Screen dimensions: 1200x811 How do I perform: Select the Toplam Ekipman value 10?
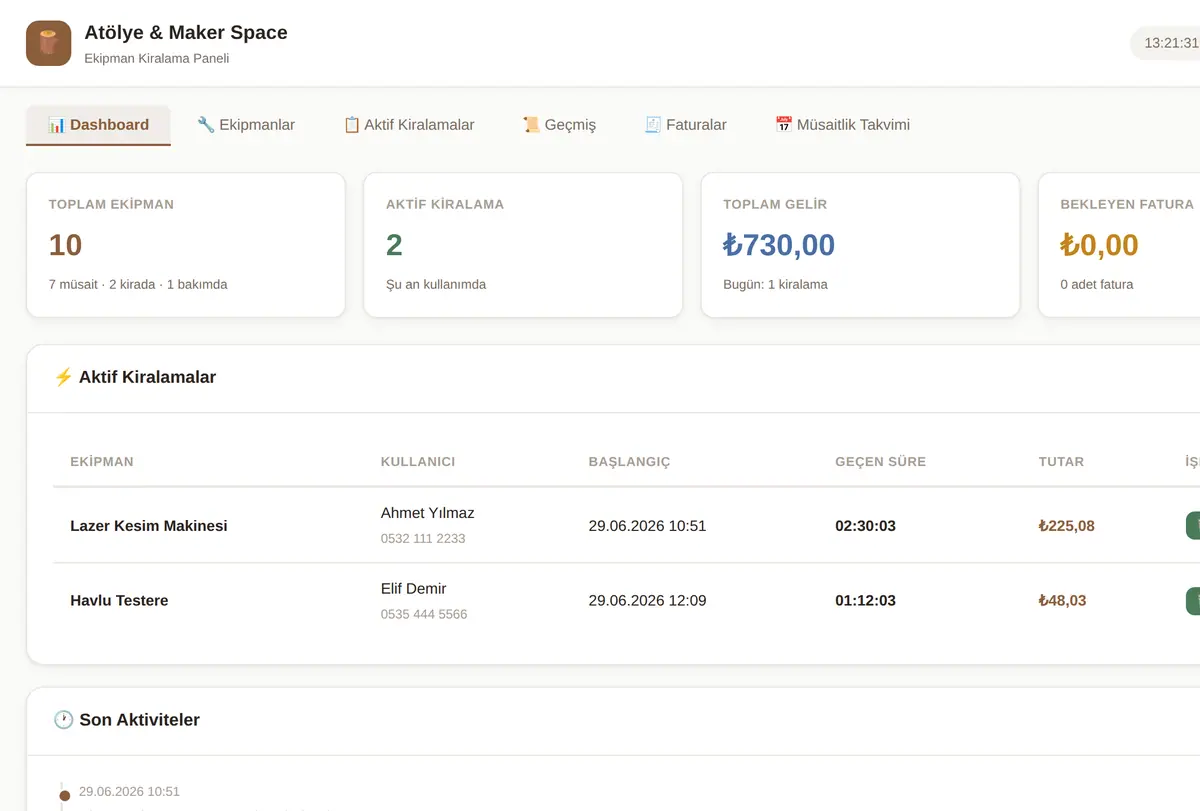(65, 245)
